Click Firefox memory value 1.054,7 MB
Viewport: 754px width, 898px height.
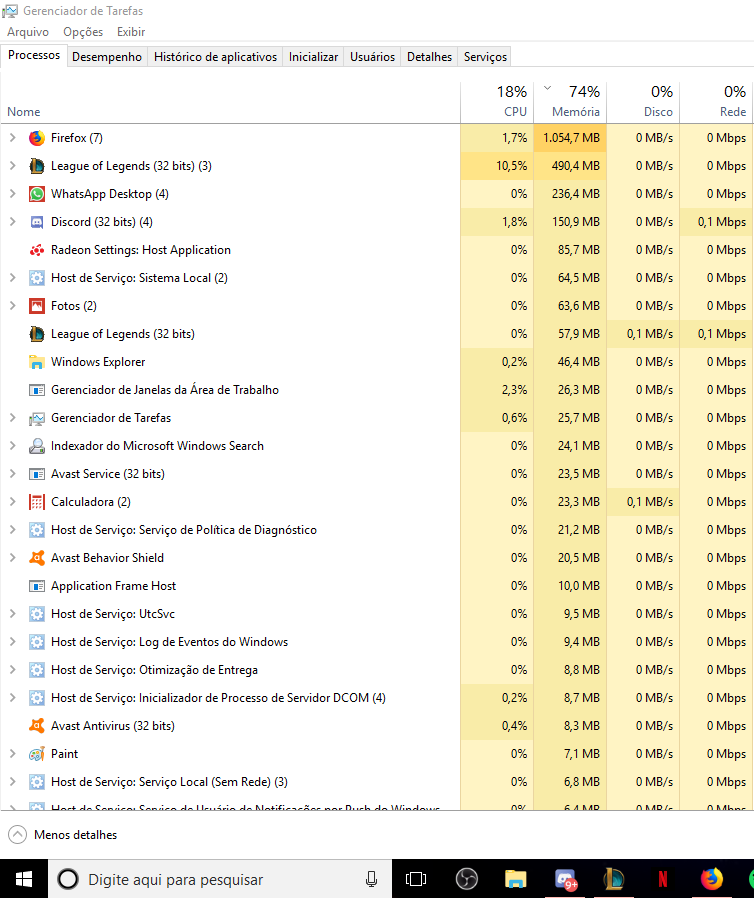coord(571,138)
